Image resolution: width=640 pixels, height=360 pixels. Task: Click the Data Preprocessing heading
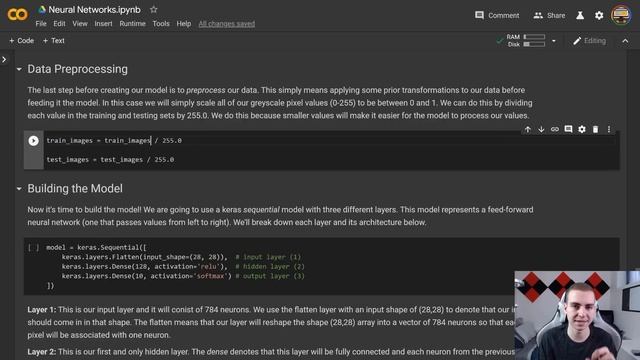[78, 69]
